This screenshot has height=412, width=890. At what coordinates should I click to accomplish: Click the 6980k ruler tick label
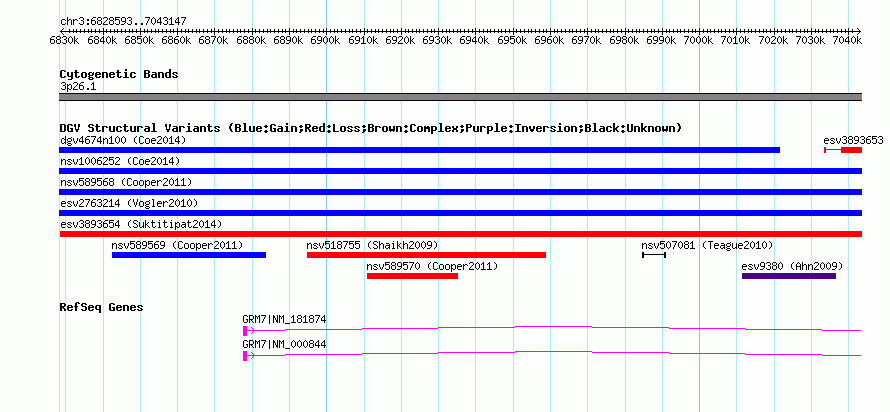(x=624, y=40)
